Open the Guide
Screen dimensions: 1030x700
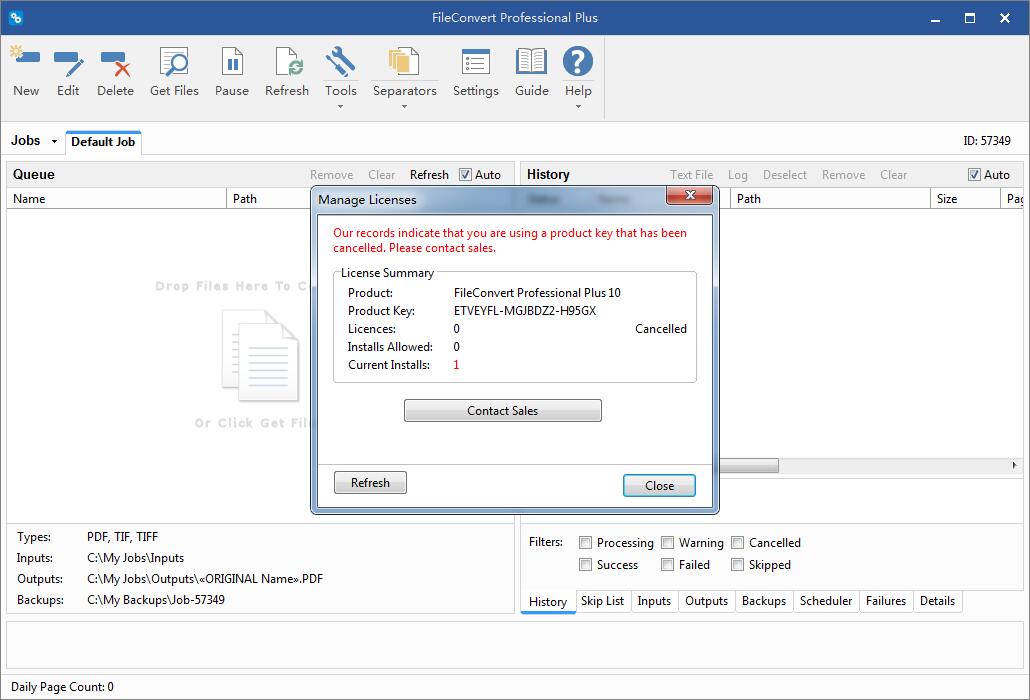point(531,70)
